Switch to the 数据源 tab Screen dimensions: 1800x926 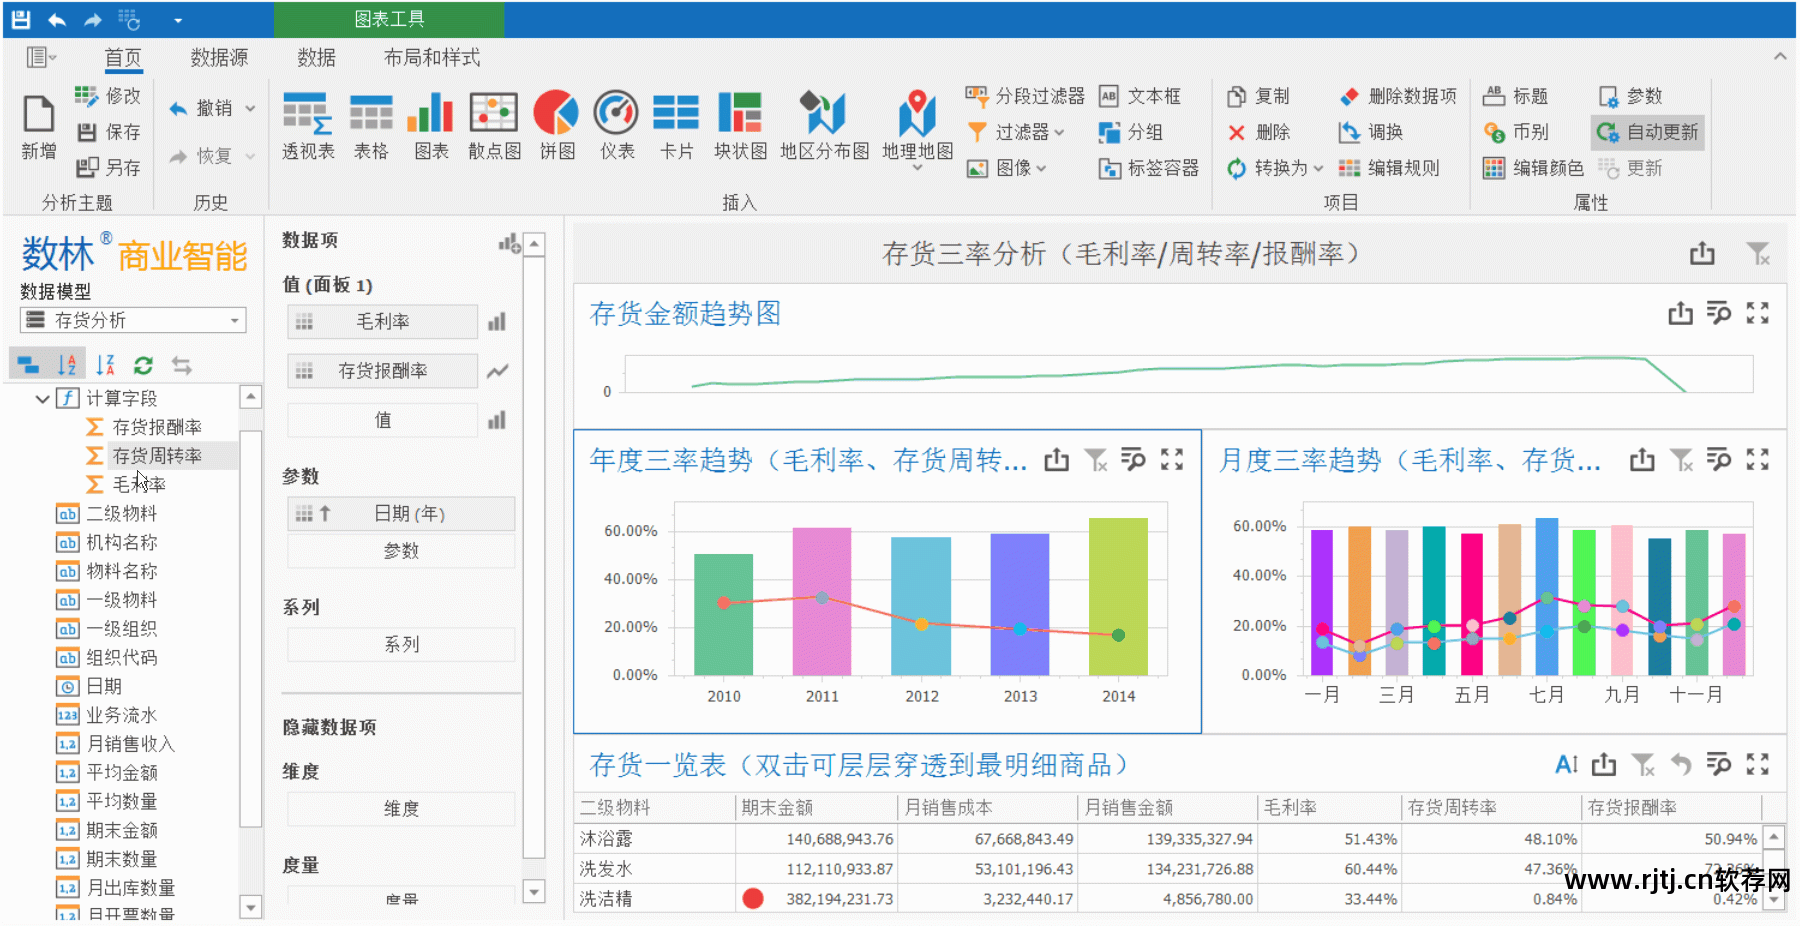coord(219,58)
